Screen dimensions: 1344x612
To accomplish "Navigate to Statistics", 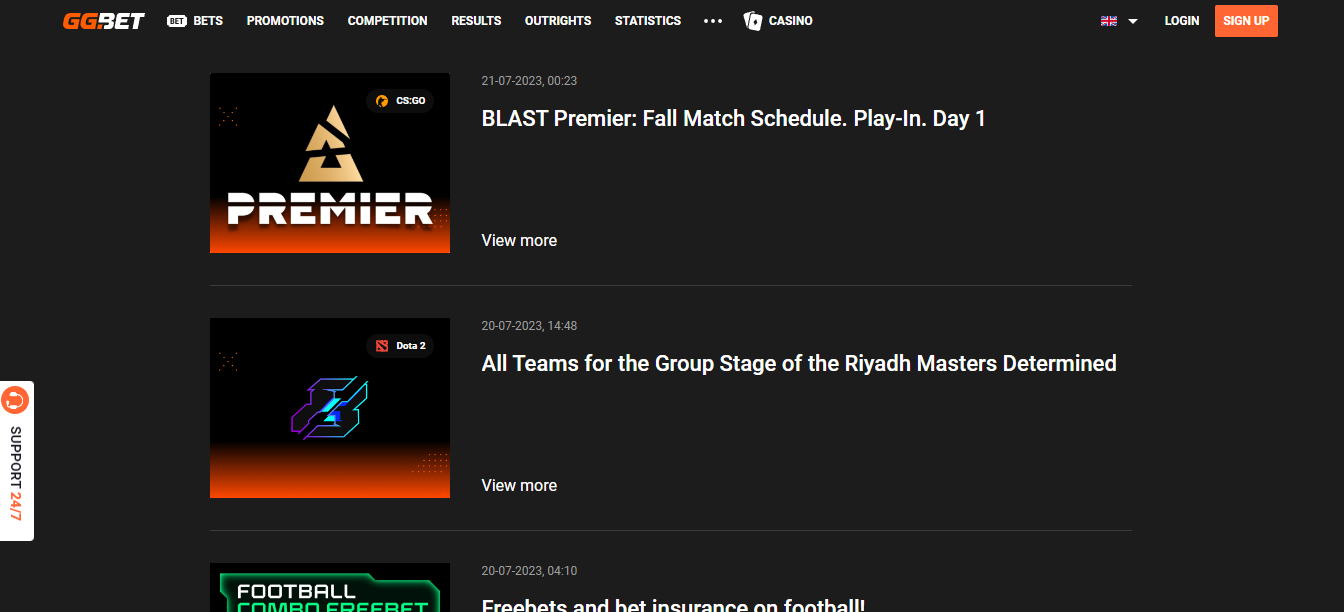I will pos(648,21).
